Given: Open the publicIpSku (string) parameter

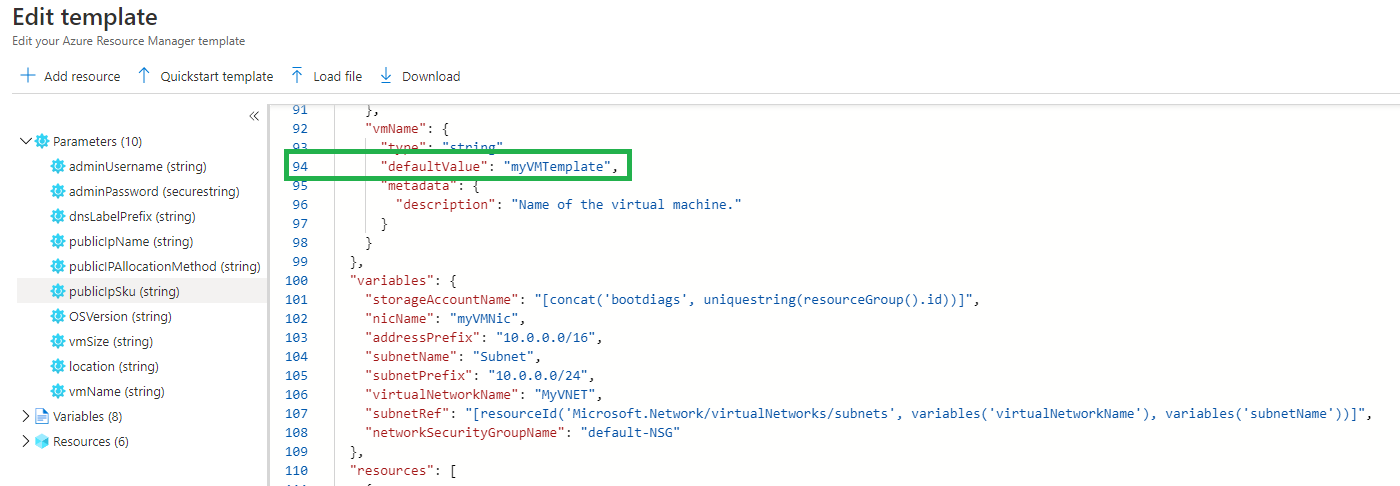Looking at the screenshot, I should (x=124, y=292).
